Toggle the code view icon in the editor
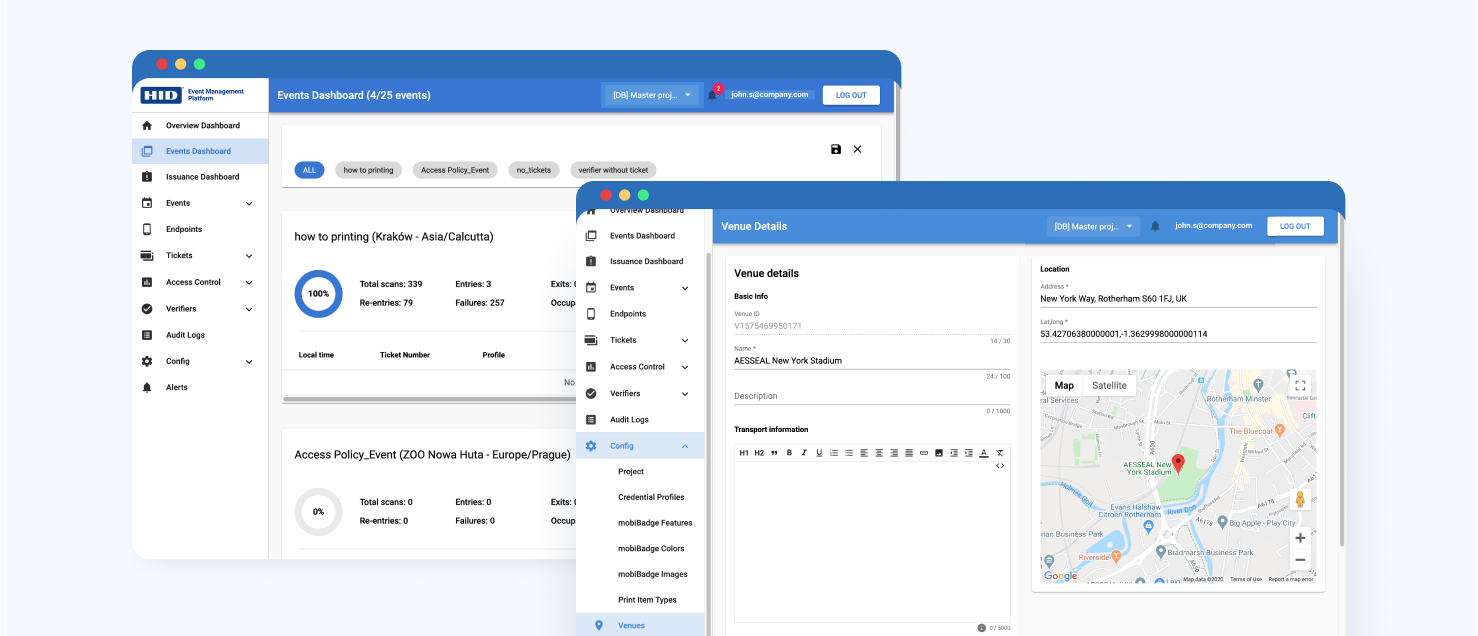This screenshot has width=1478, height=636. [1000, 466]
